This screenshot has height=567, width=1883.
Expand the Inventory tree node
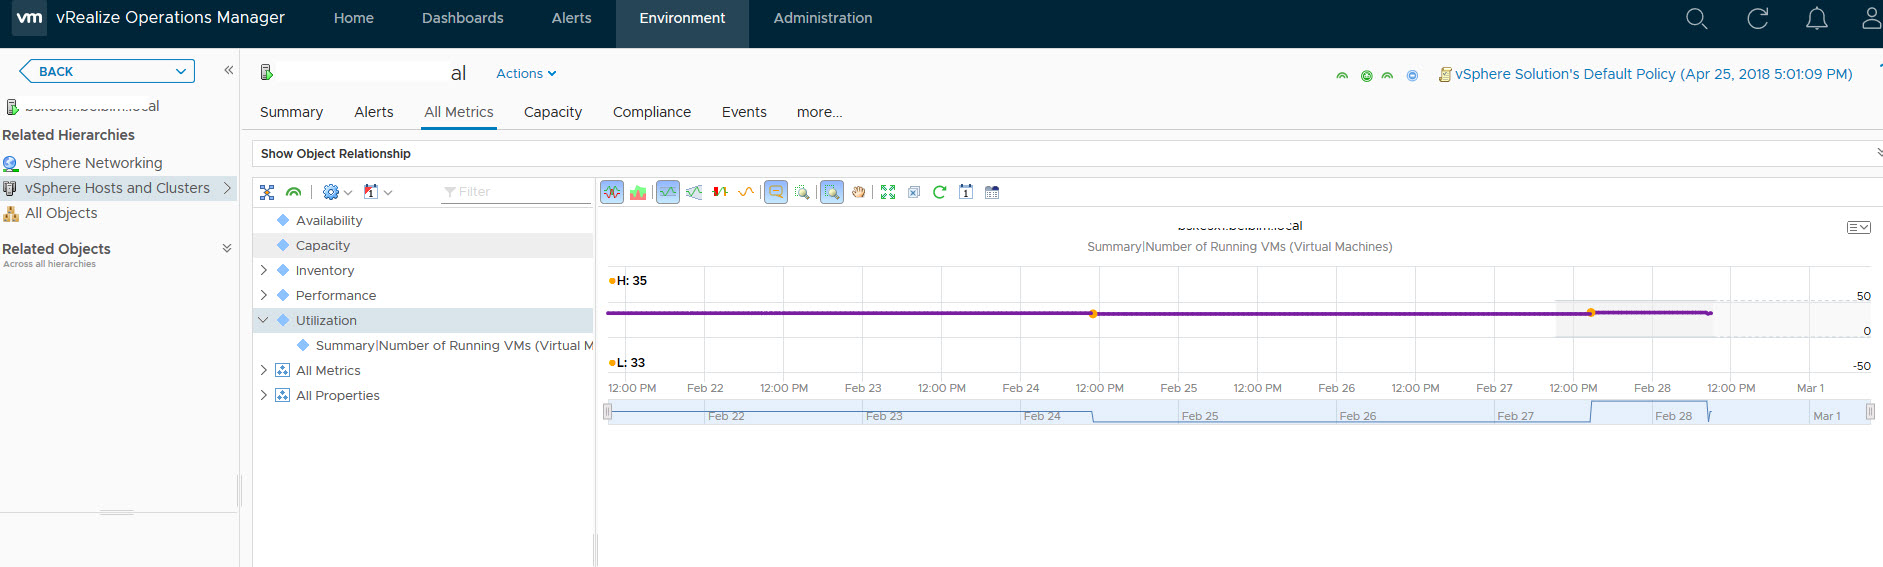coord(264,270)
